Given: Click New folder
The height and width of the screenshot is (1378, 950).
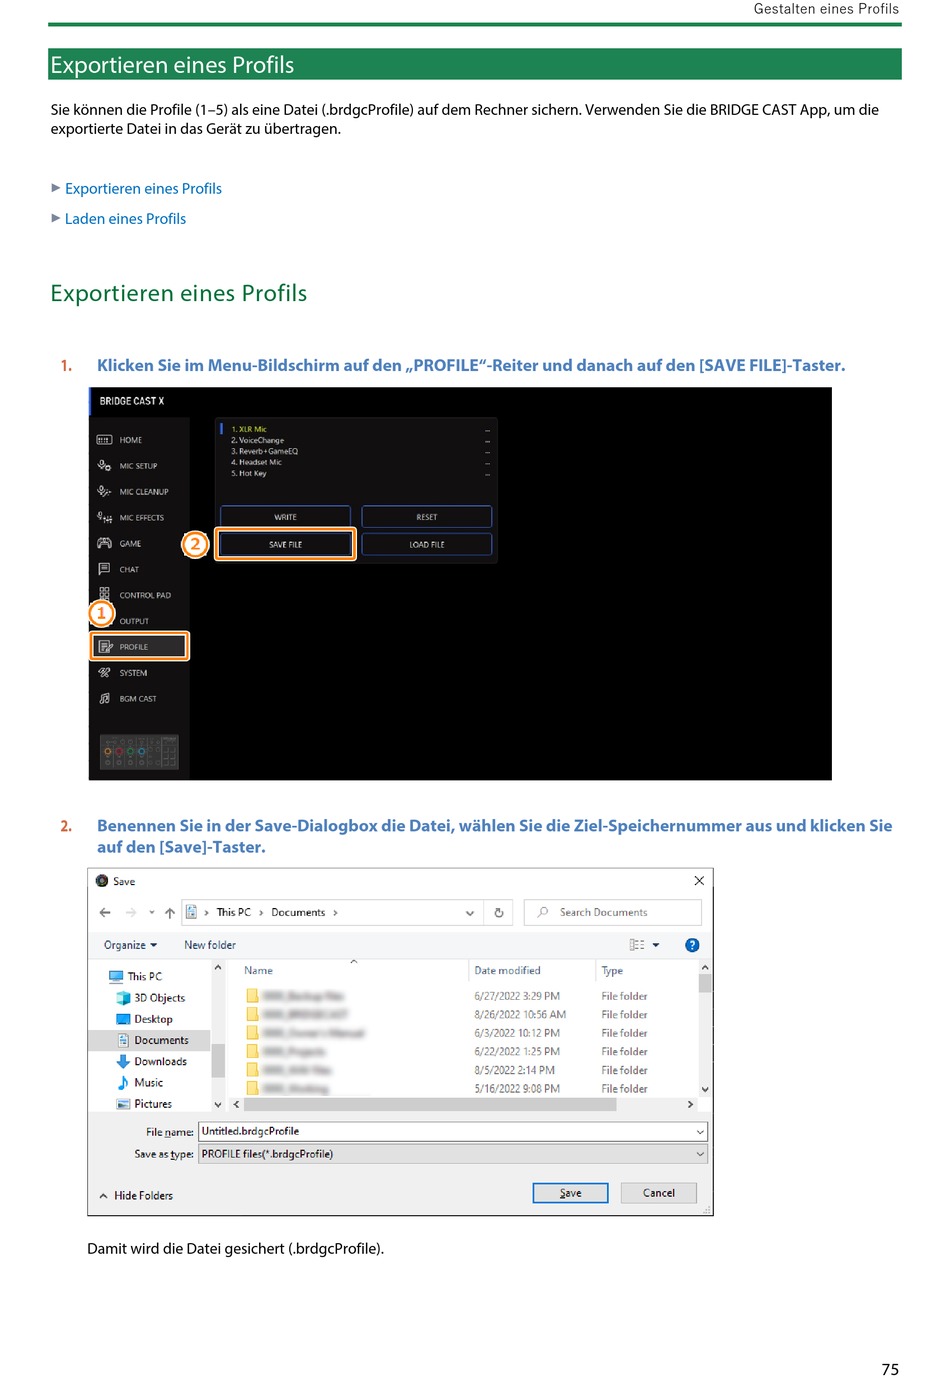Looking at the screenshot, I should click(210, 945).
